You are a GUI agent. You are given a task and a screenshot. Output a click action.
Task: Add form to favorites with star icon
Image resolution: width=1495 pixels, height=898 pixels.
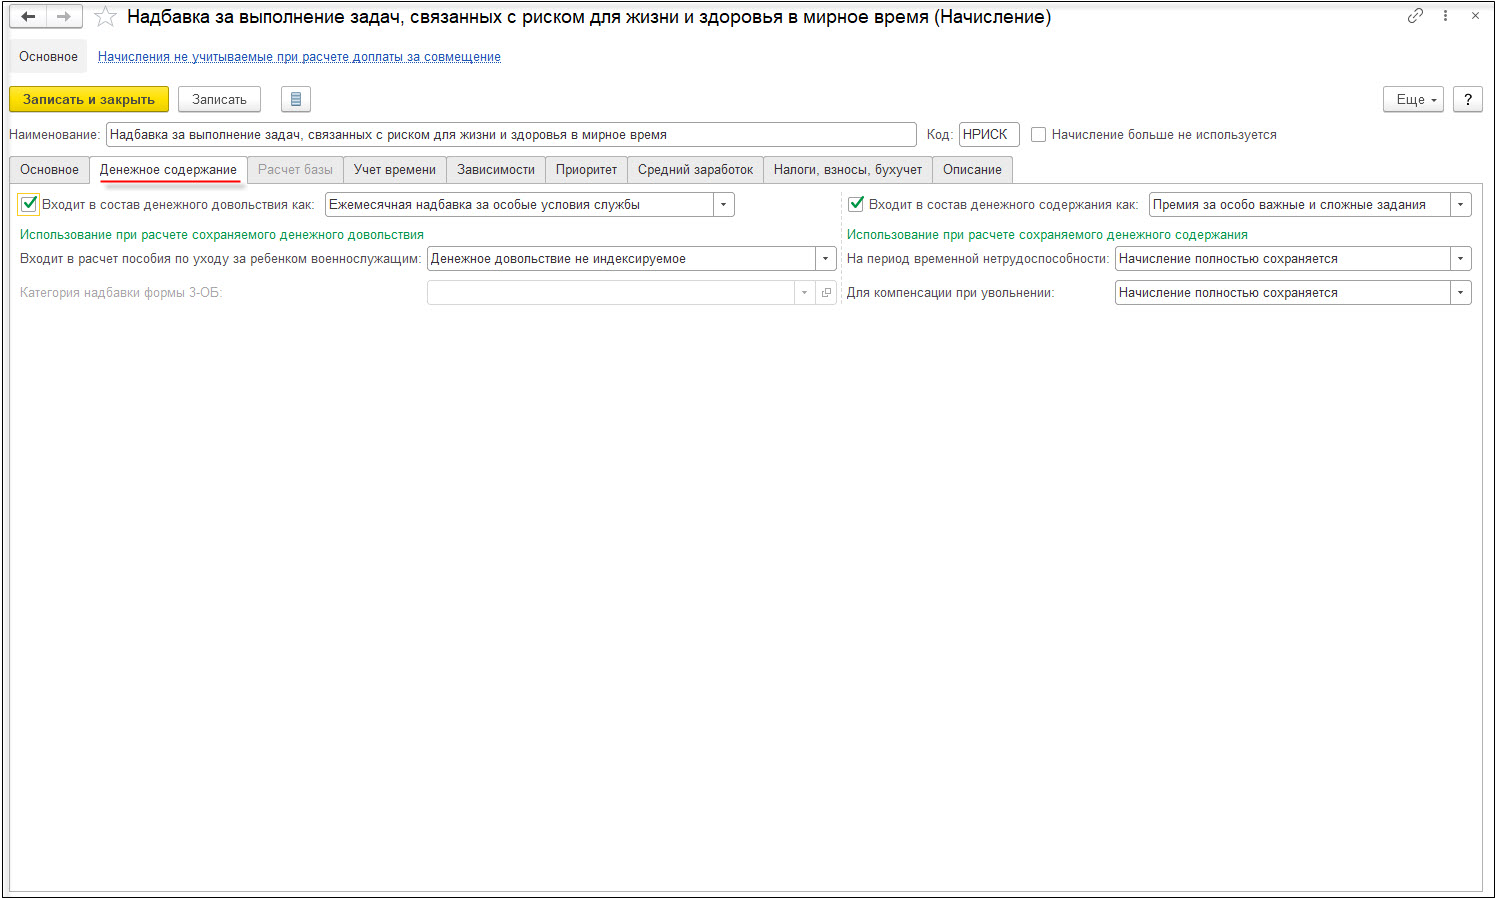105,17
